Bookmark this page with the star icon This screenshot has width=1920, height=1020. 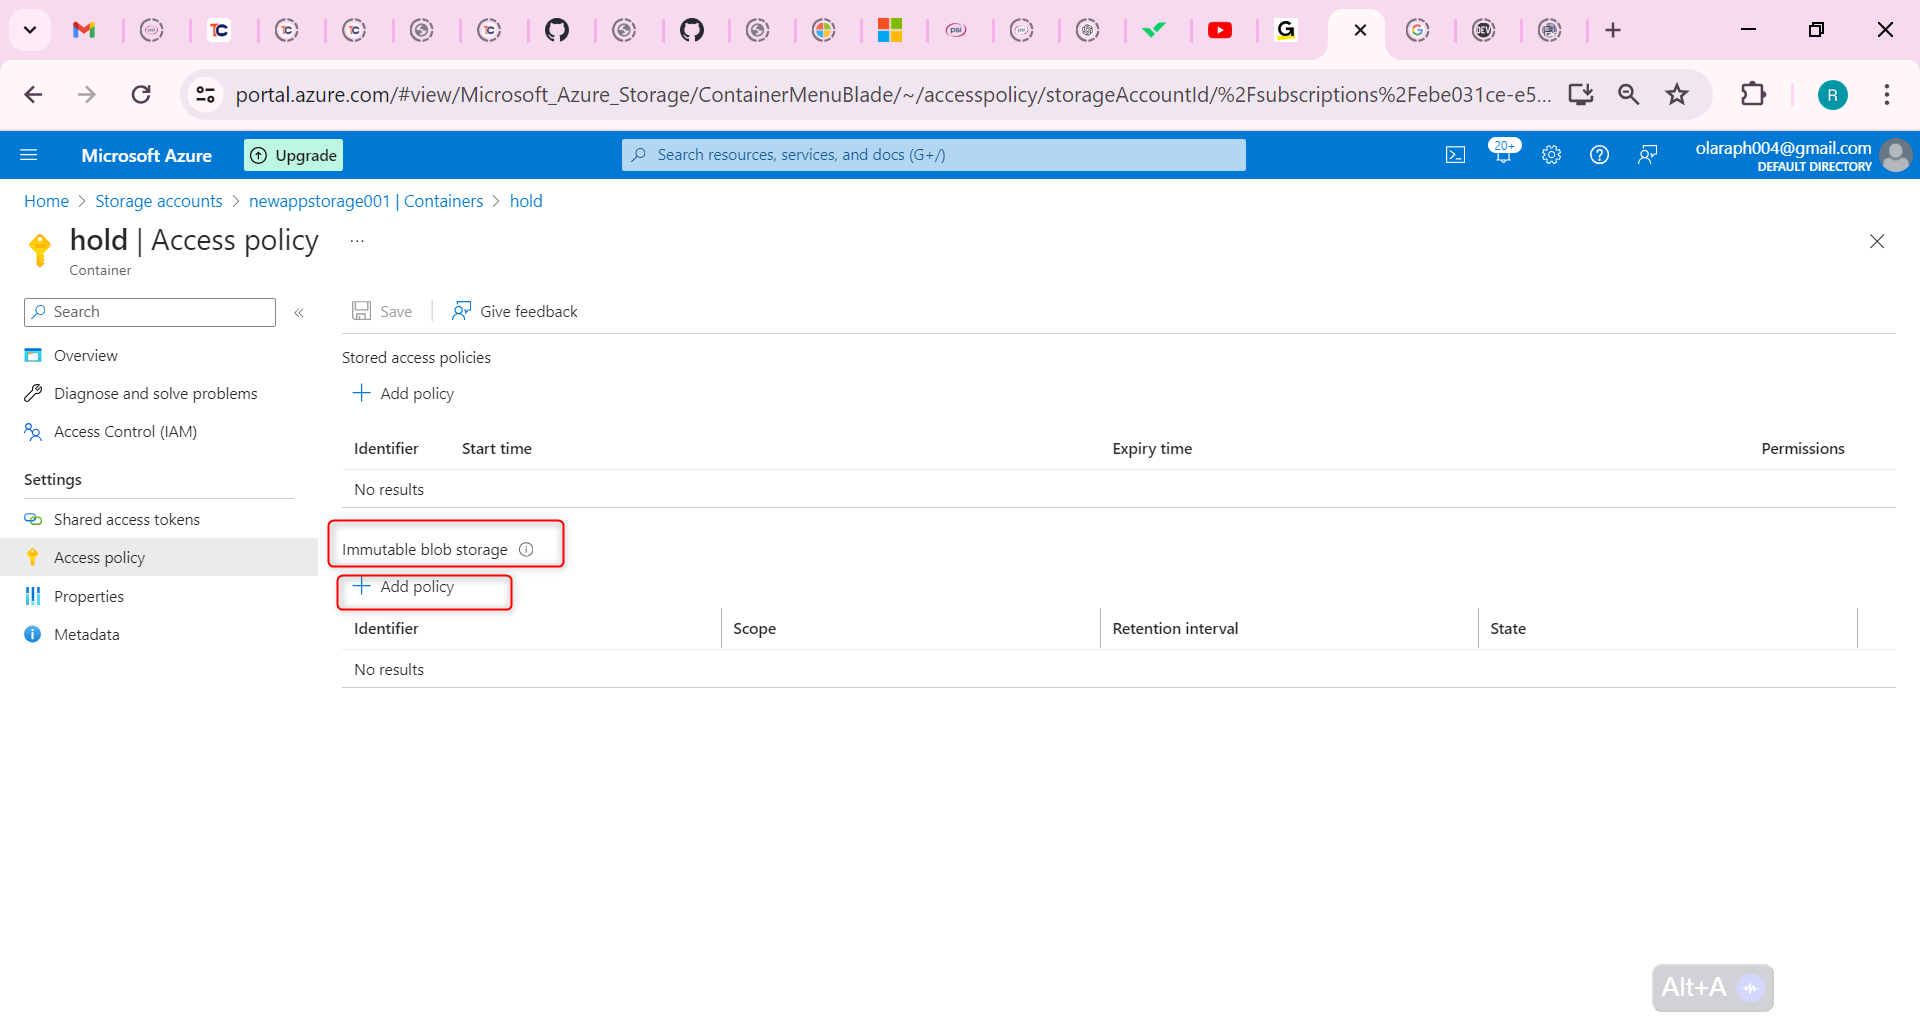click(1677, 94)
